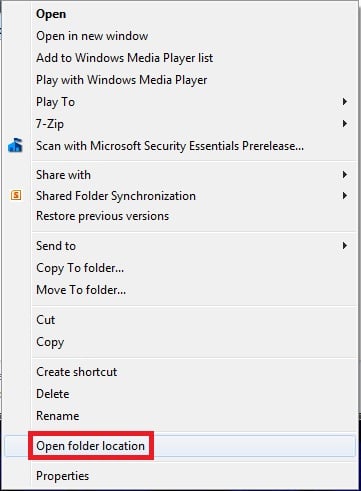Expand the Send to submenu arrow
The width and height of the screenshot is (361, 491).
click(x=345, y=246)
